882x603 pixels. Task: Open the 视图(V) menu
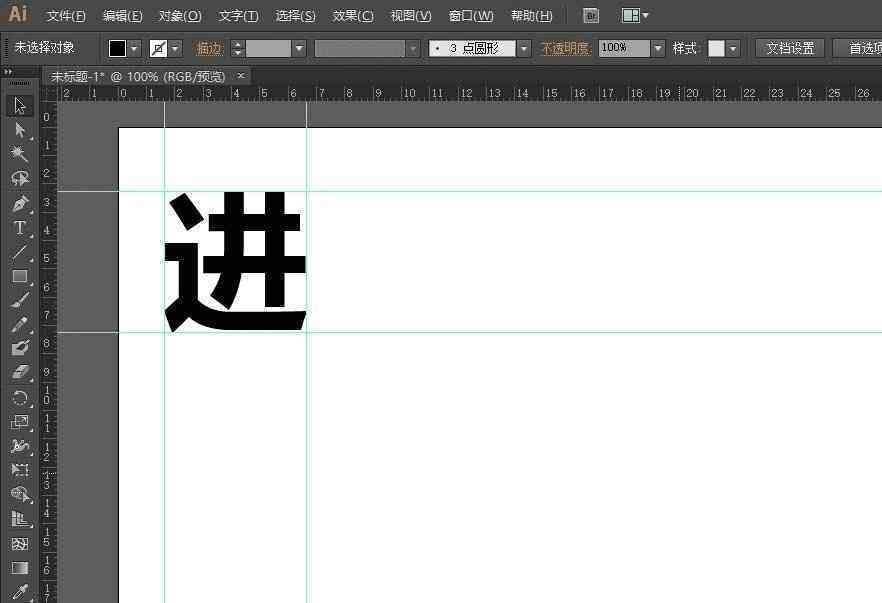(x=411, y=16)
